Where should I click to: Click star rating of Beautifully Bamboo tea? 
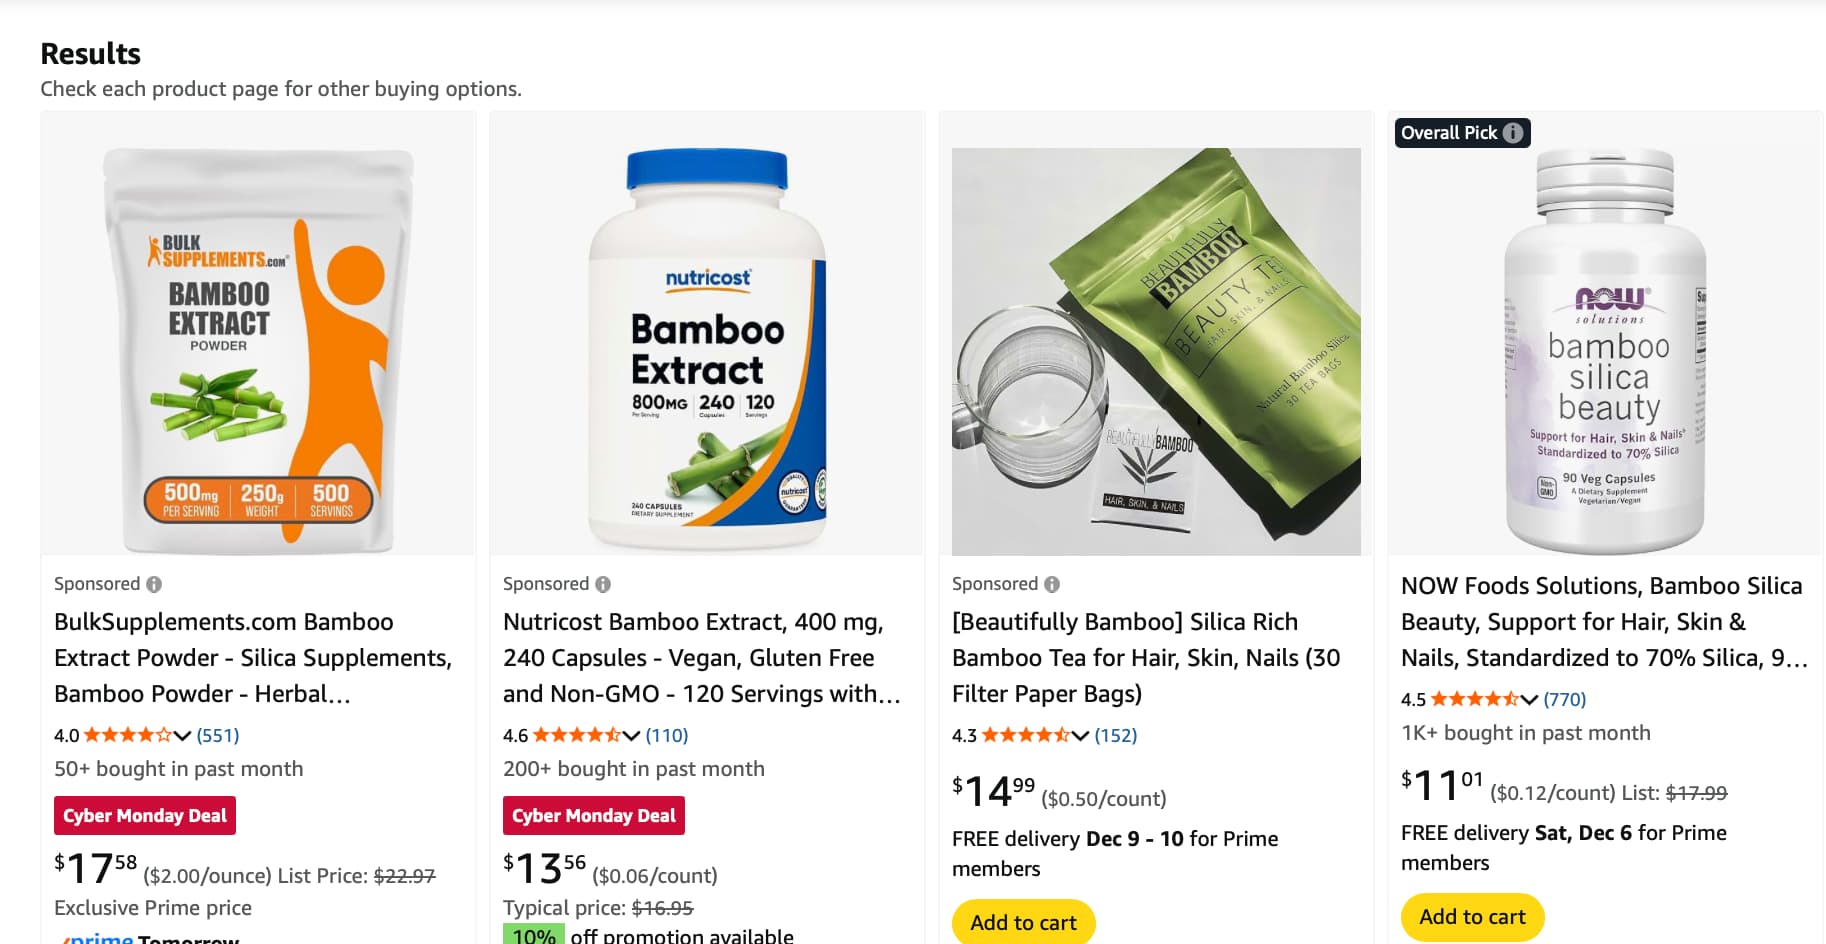pyautogui.click(x=1025, y=735)
